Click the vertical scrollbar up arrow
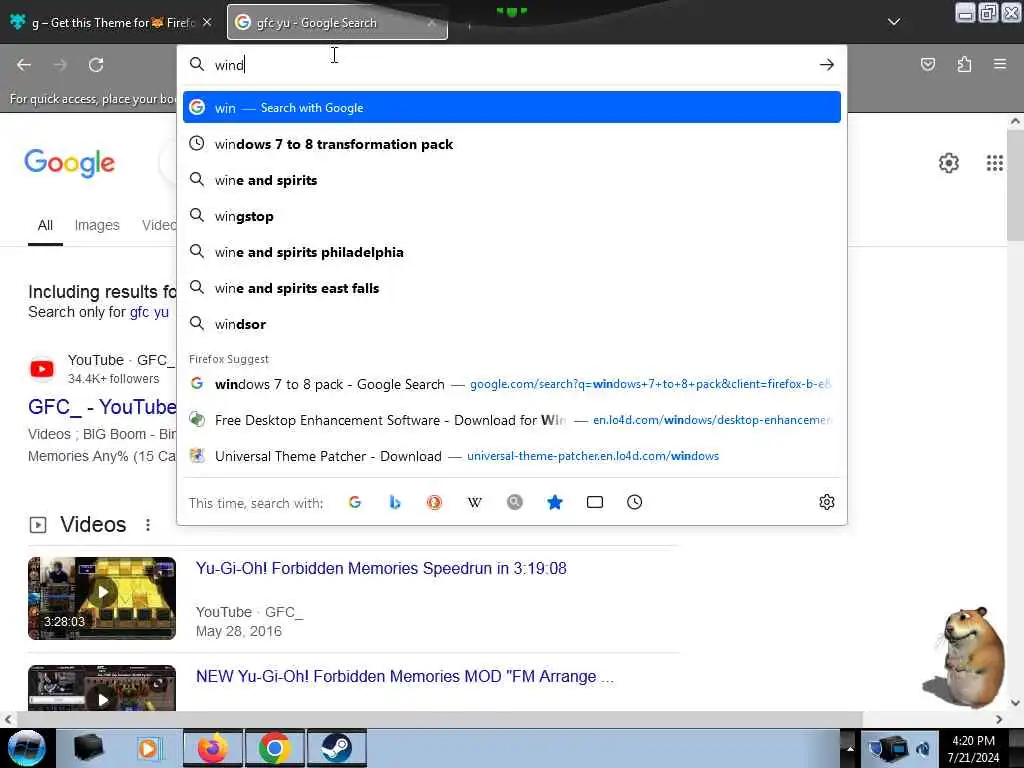Image resolution: width=1024 pixels, height=768 pixels. click(x=1015, y=121)
